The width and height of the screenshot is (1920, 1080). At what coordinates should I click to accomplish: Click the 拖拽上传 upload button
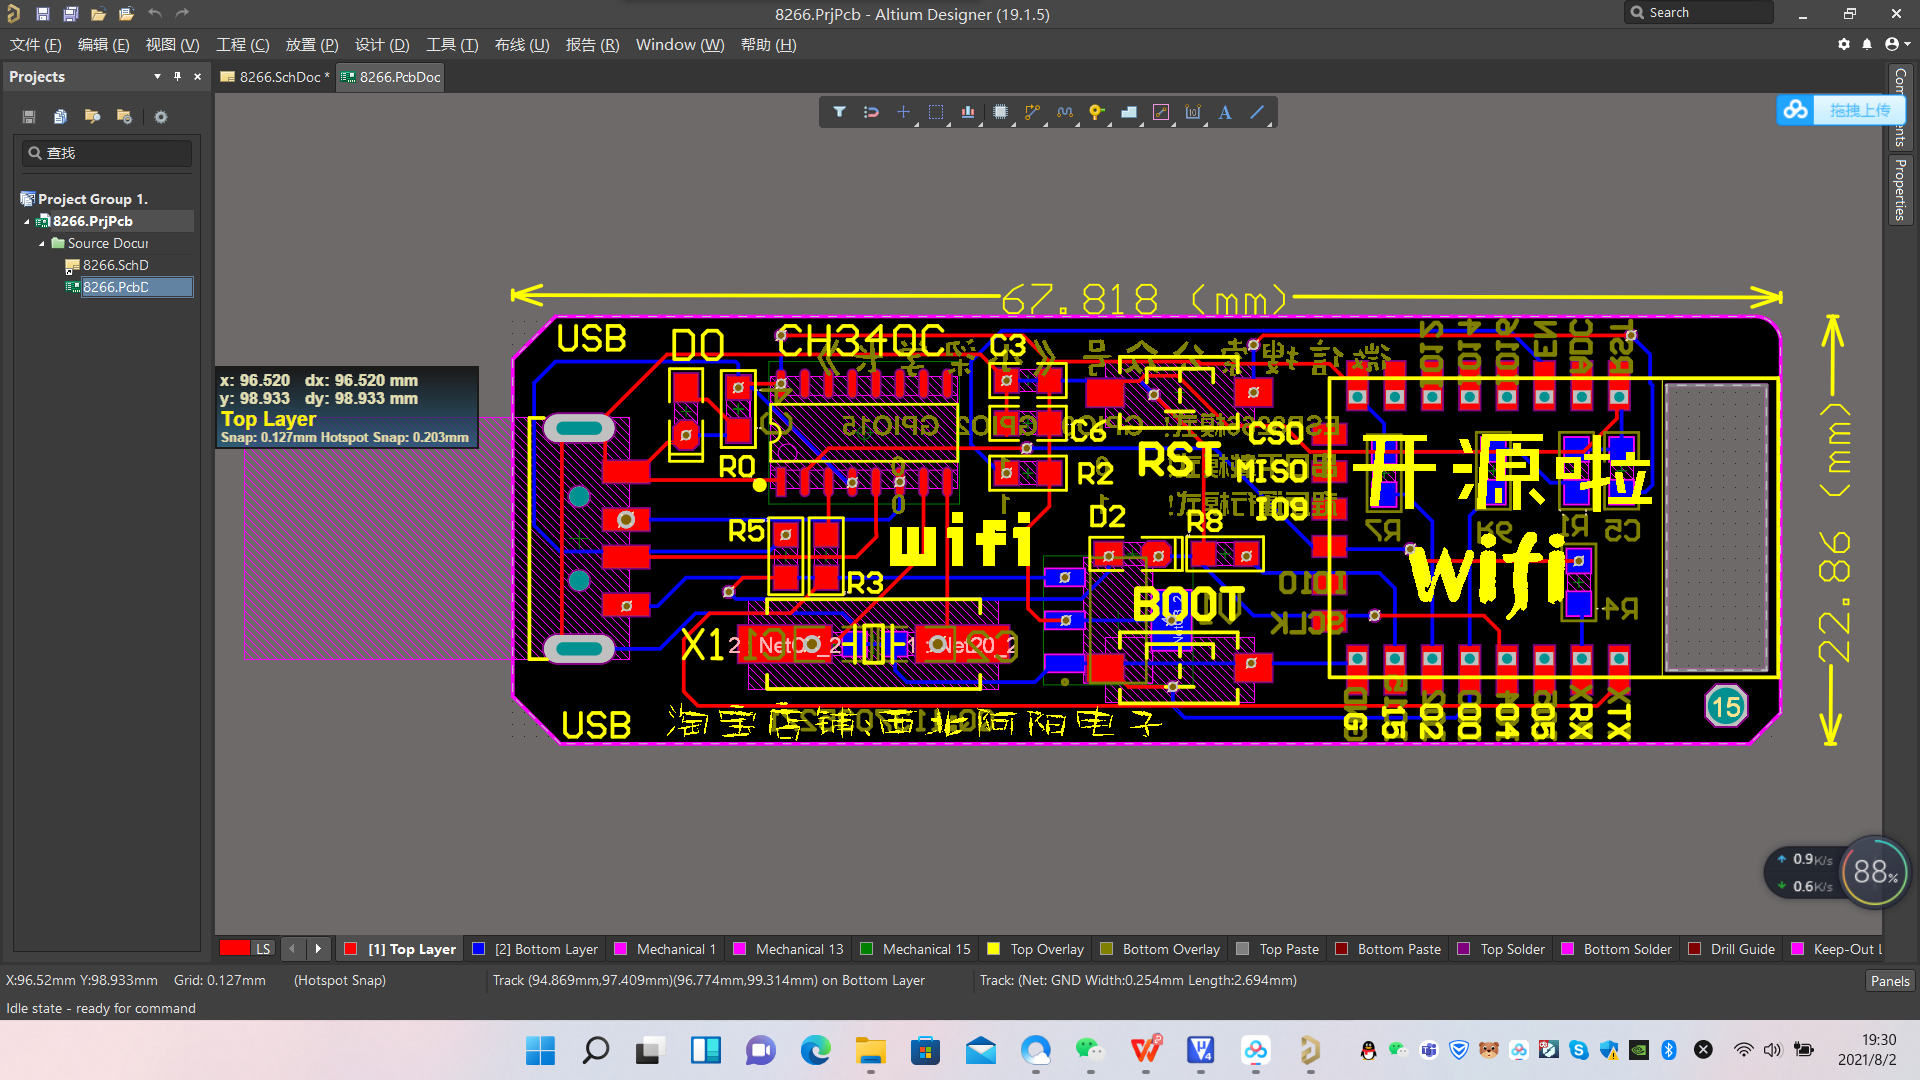pos(1841,110)
